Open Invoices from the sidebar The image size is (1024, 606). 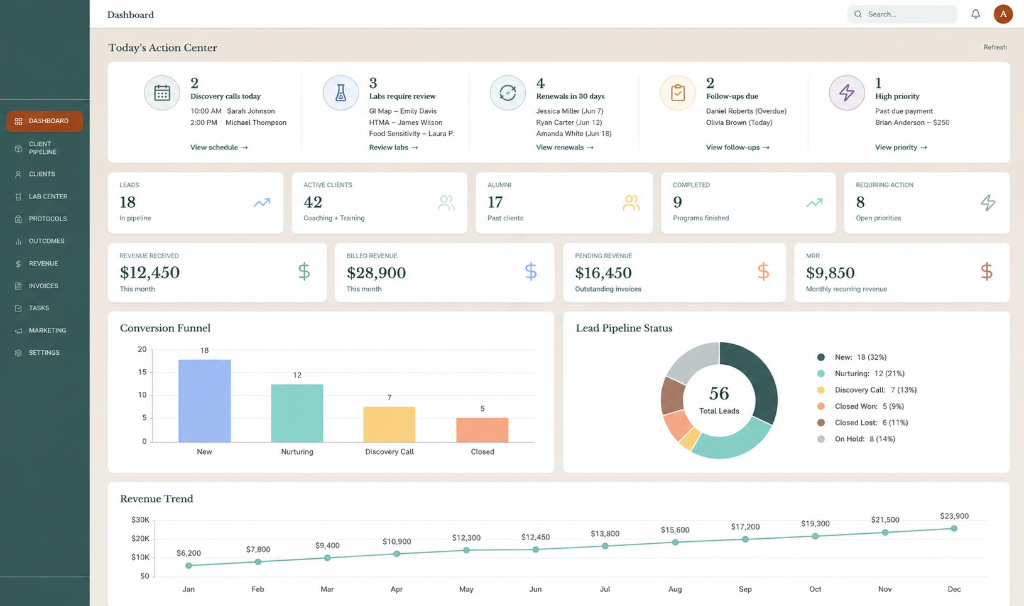(x=44, y=286)
